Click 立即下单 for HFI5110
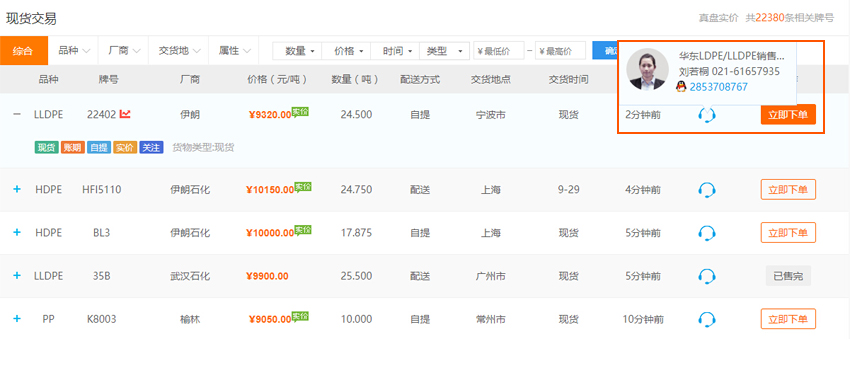 (x=788, y=190)
